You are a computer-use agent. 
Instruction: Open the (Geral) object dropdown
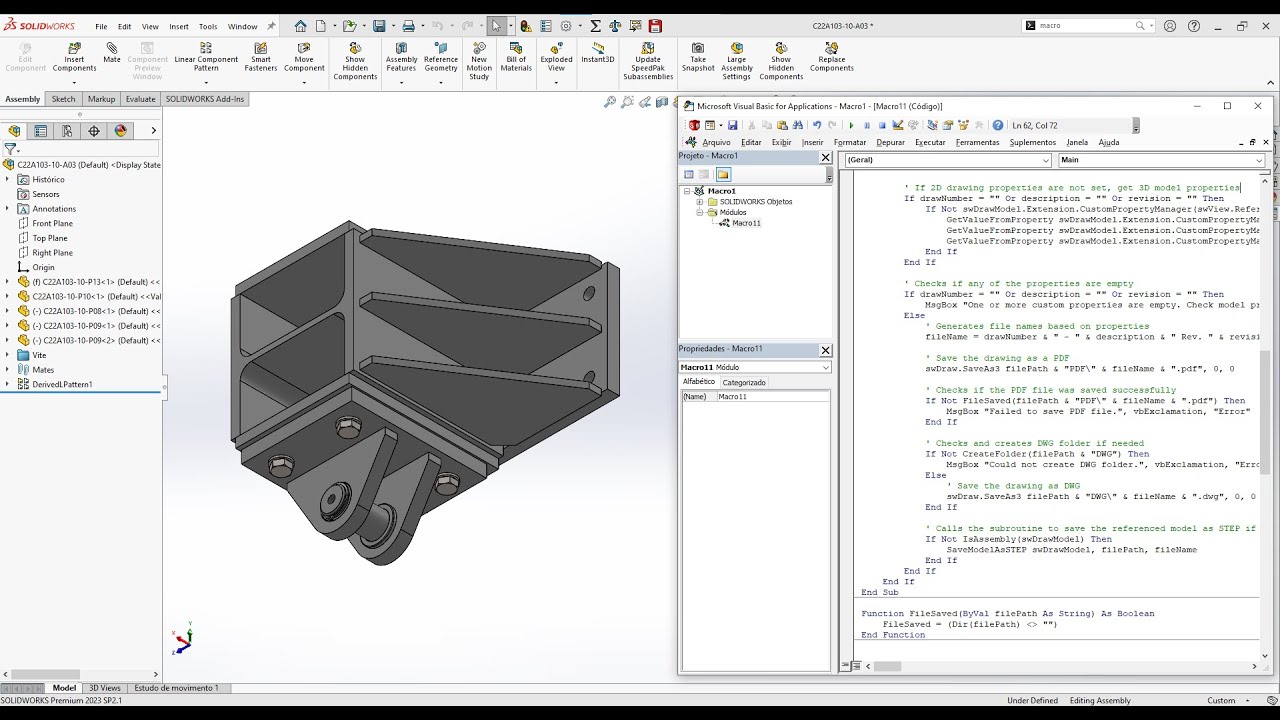pos(1046,160)
